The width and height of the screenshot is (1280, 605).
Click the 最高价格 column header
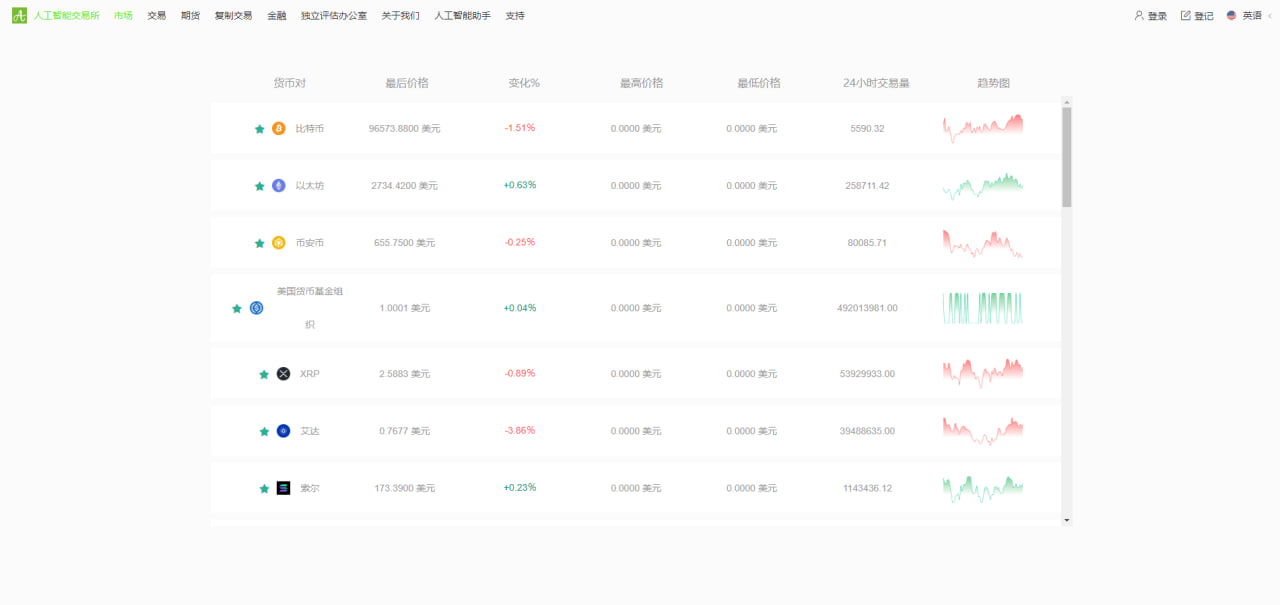[642, 83]
